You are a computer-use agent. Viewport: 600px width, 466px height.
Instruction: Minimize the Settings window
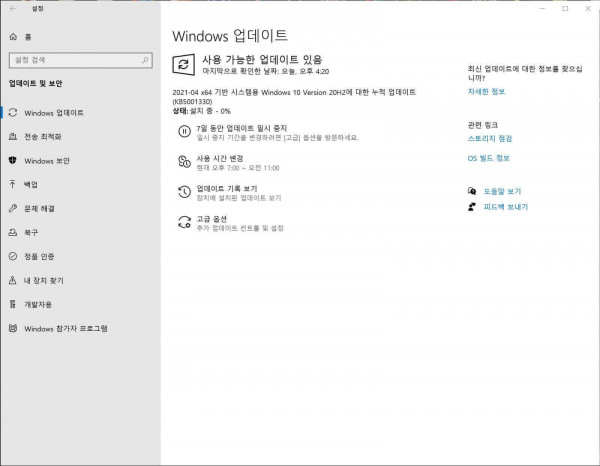click(x=542, y=8)
